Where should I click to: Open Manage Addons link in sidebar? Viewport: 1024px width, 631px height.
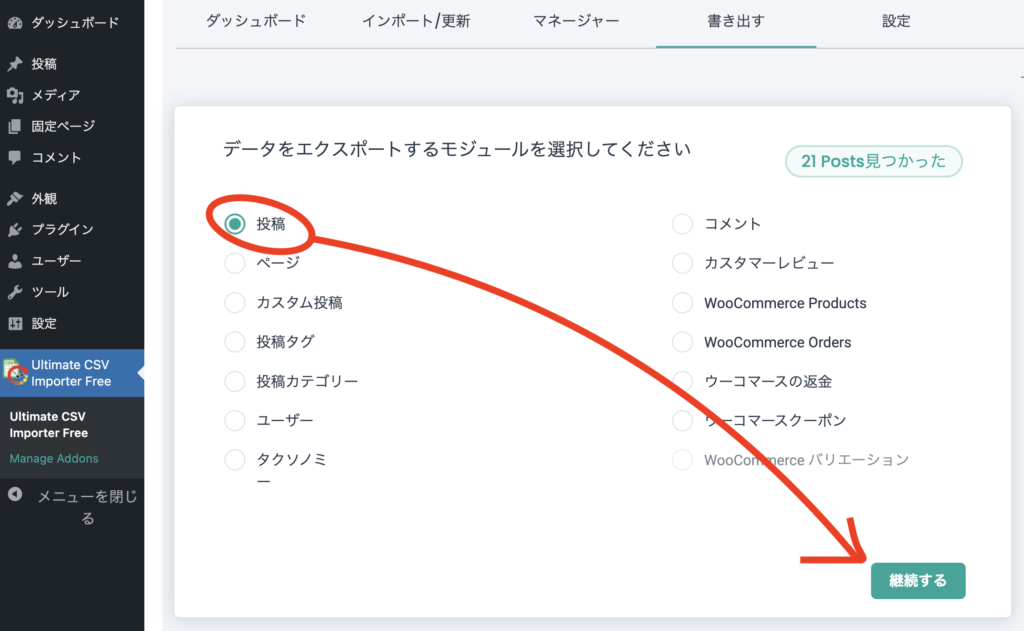tap(54, 459)
